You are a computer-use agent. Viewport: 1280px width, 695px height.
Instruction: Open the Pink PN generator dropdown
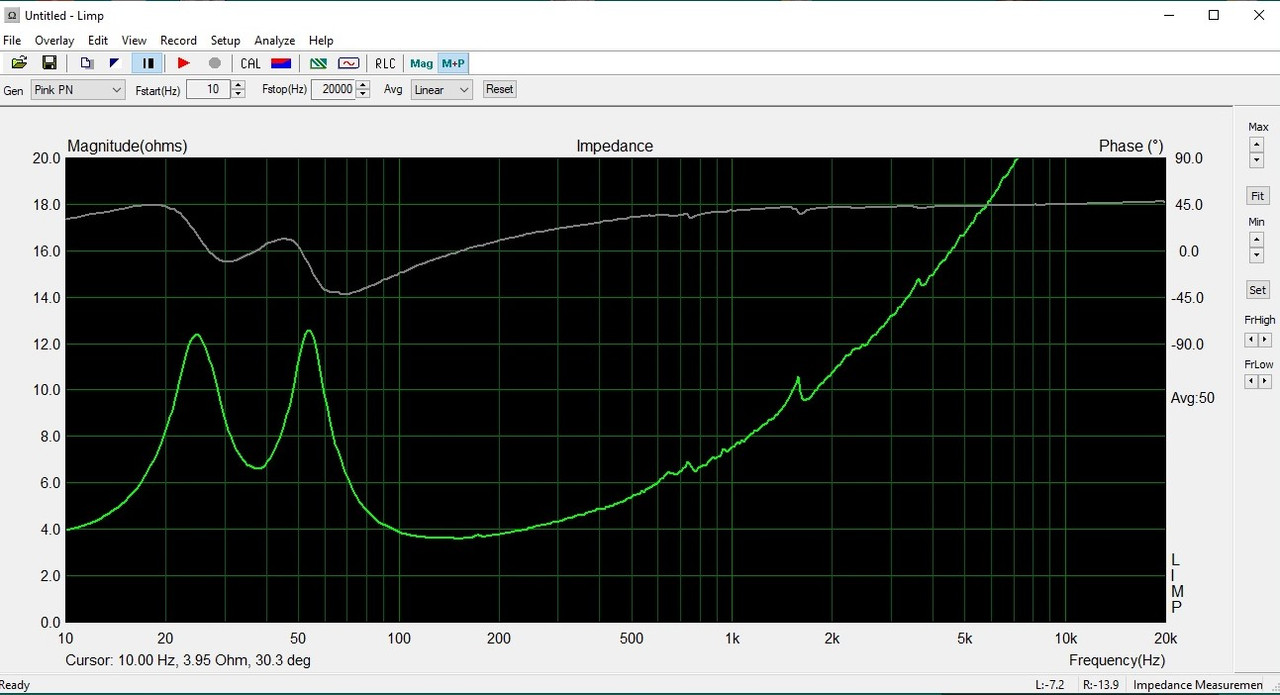coord(77,90)
